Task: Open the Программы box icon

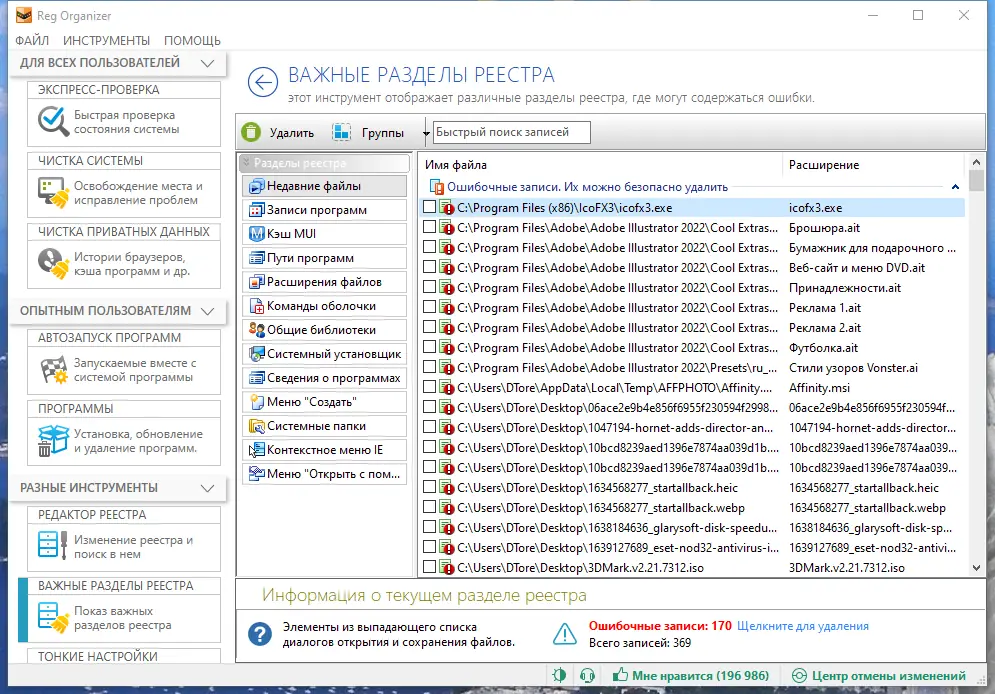Action: point(53,440)
